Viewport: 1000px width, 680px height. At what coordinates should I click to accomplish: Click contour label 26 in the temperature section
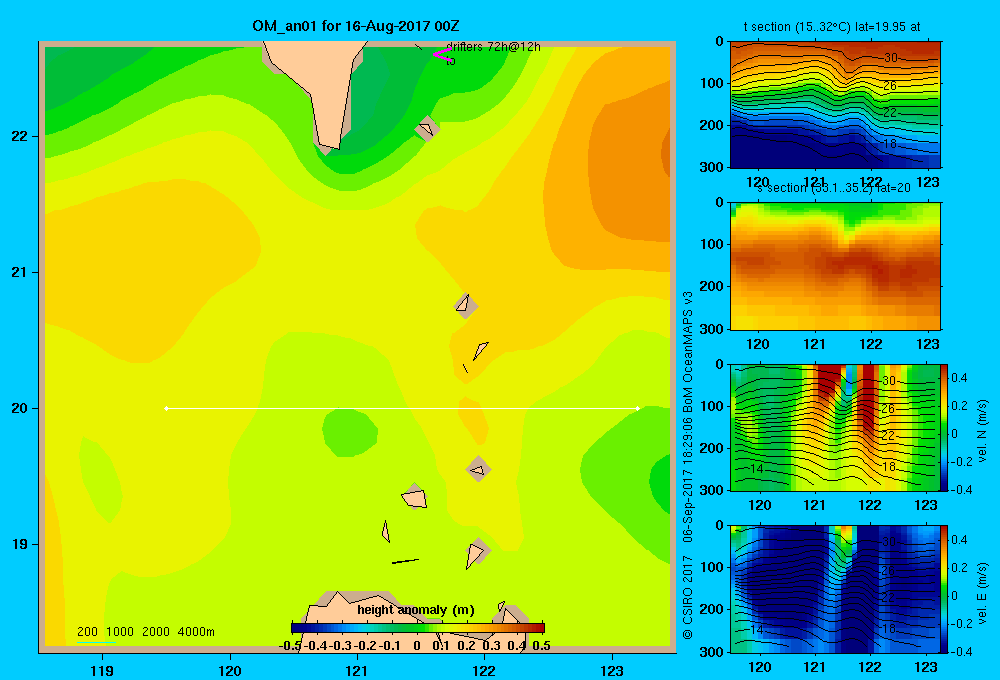coord(890,85)
